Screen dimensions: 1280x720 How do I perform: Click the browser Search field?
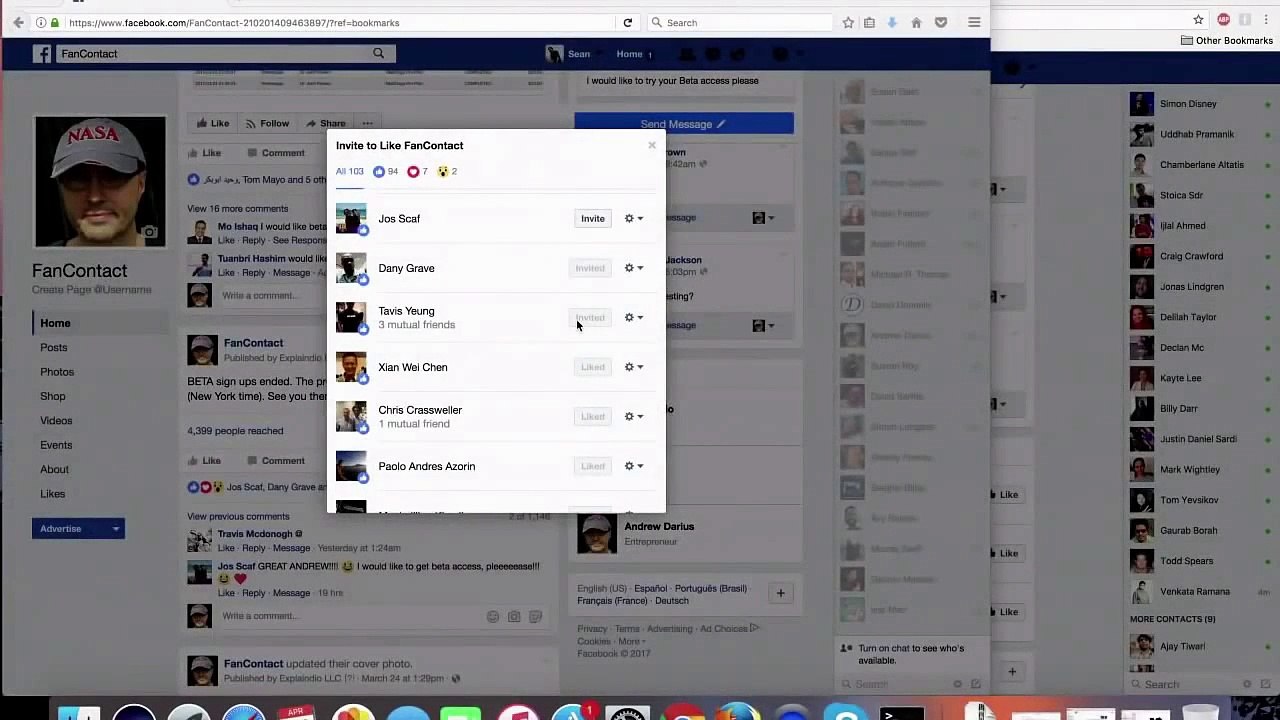pyautogui.click(x=740, y=23)
